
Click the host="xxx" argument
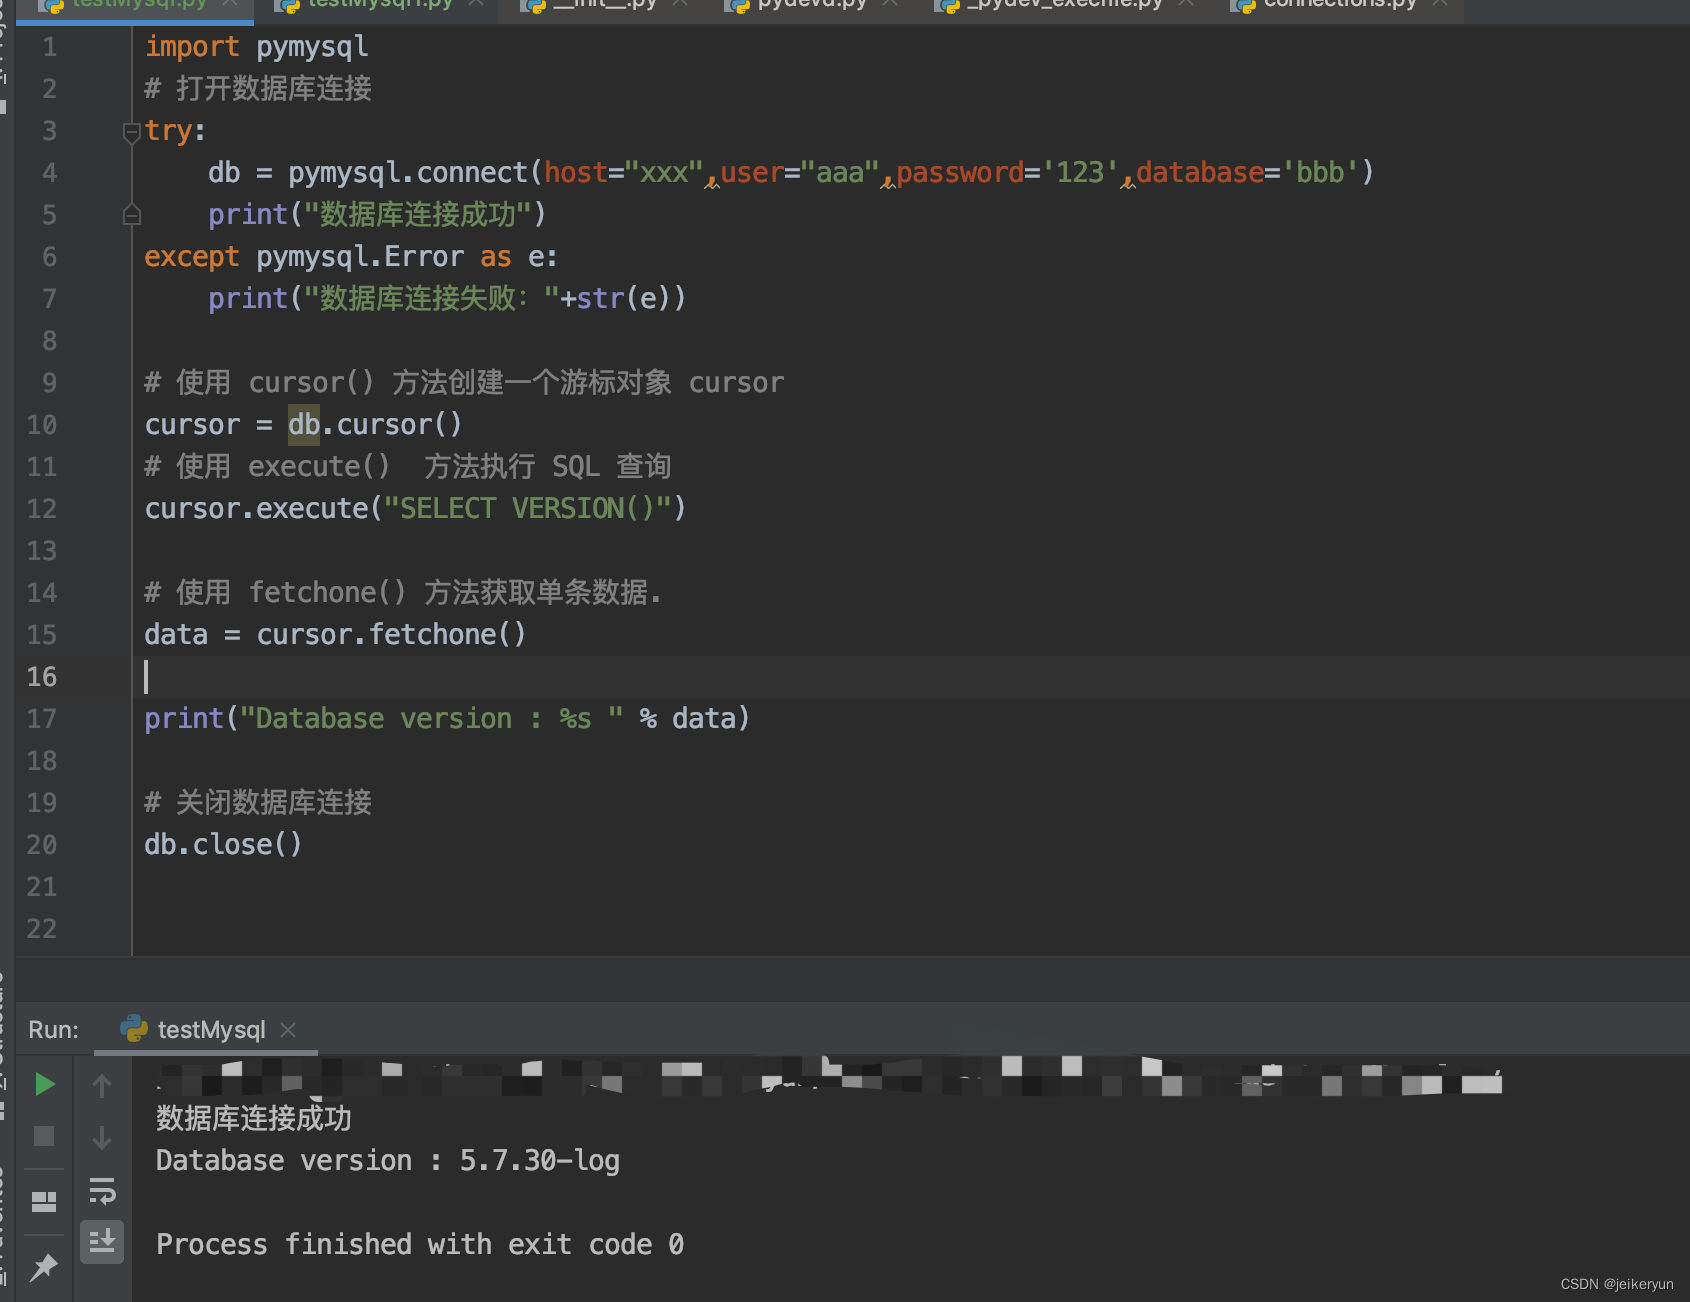[624, 173]
